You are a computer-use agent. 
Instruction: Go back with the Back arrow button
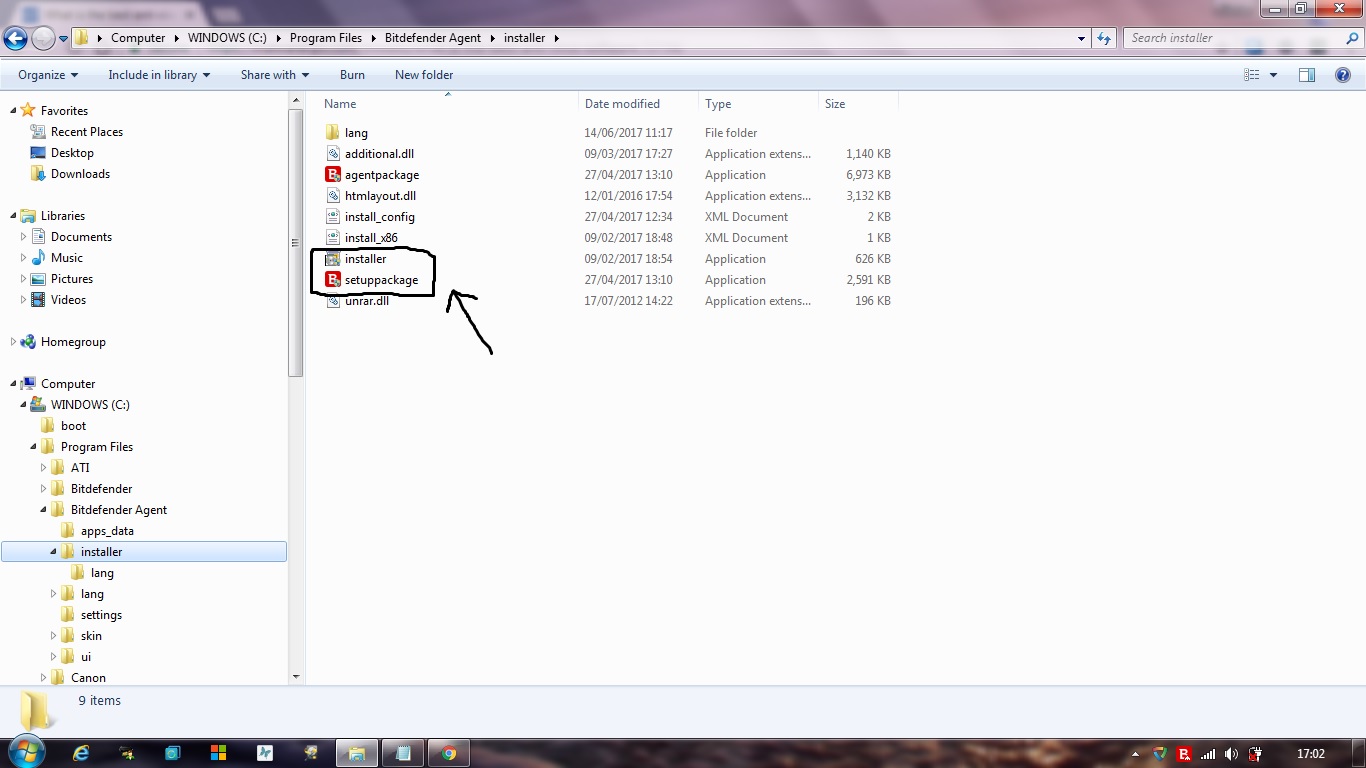pos(15,38)
